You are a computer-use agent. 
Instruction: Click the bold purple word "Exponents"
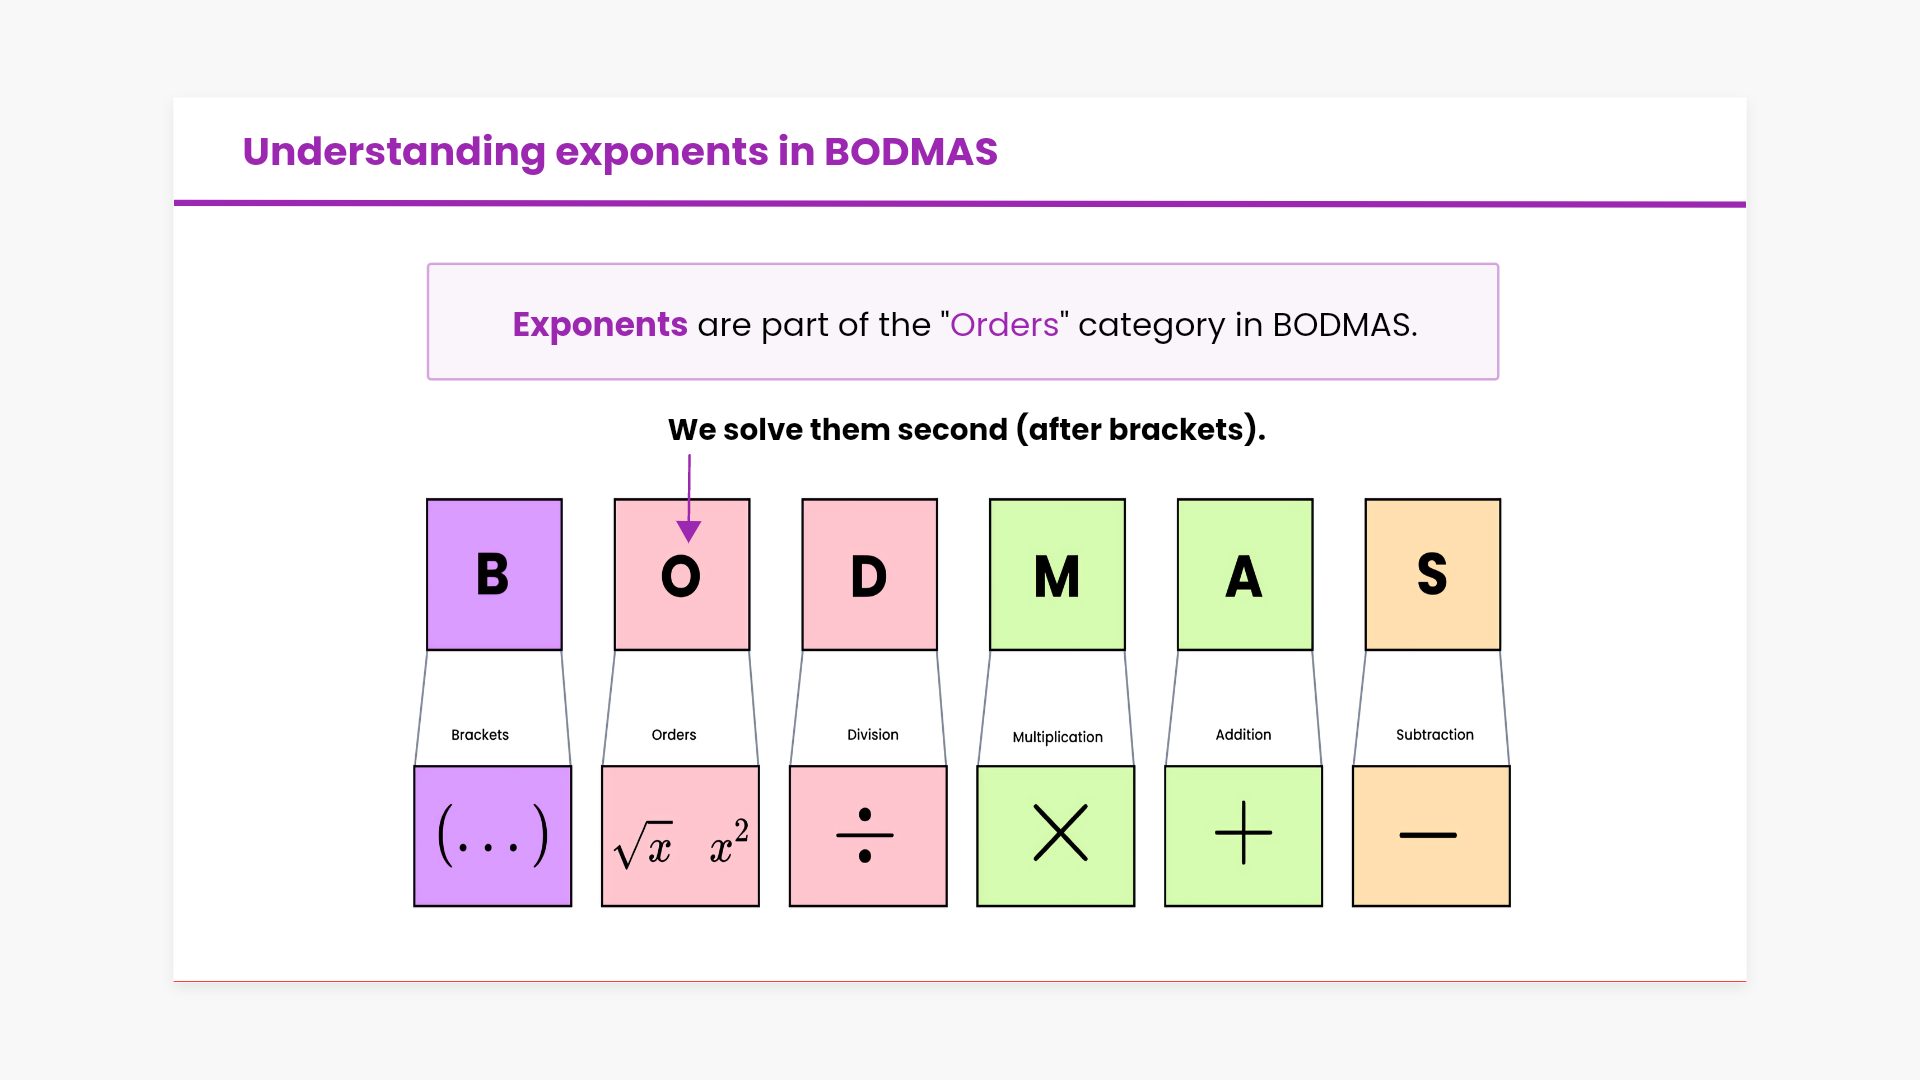click(x=600, y=324)
